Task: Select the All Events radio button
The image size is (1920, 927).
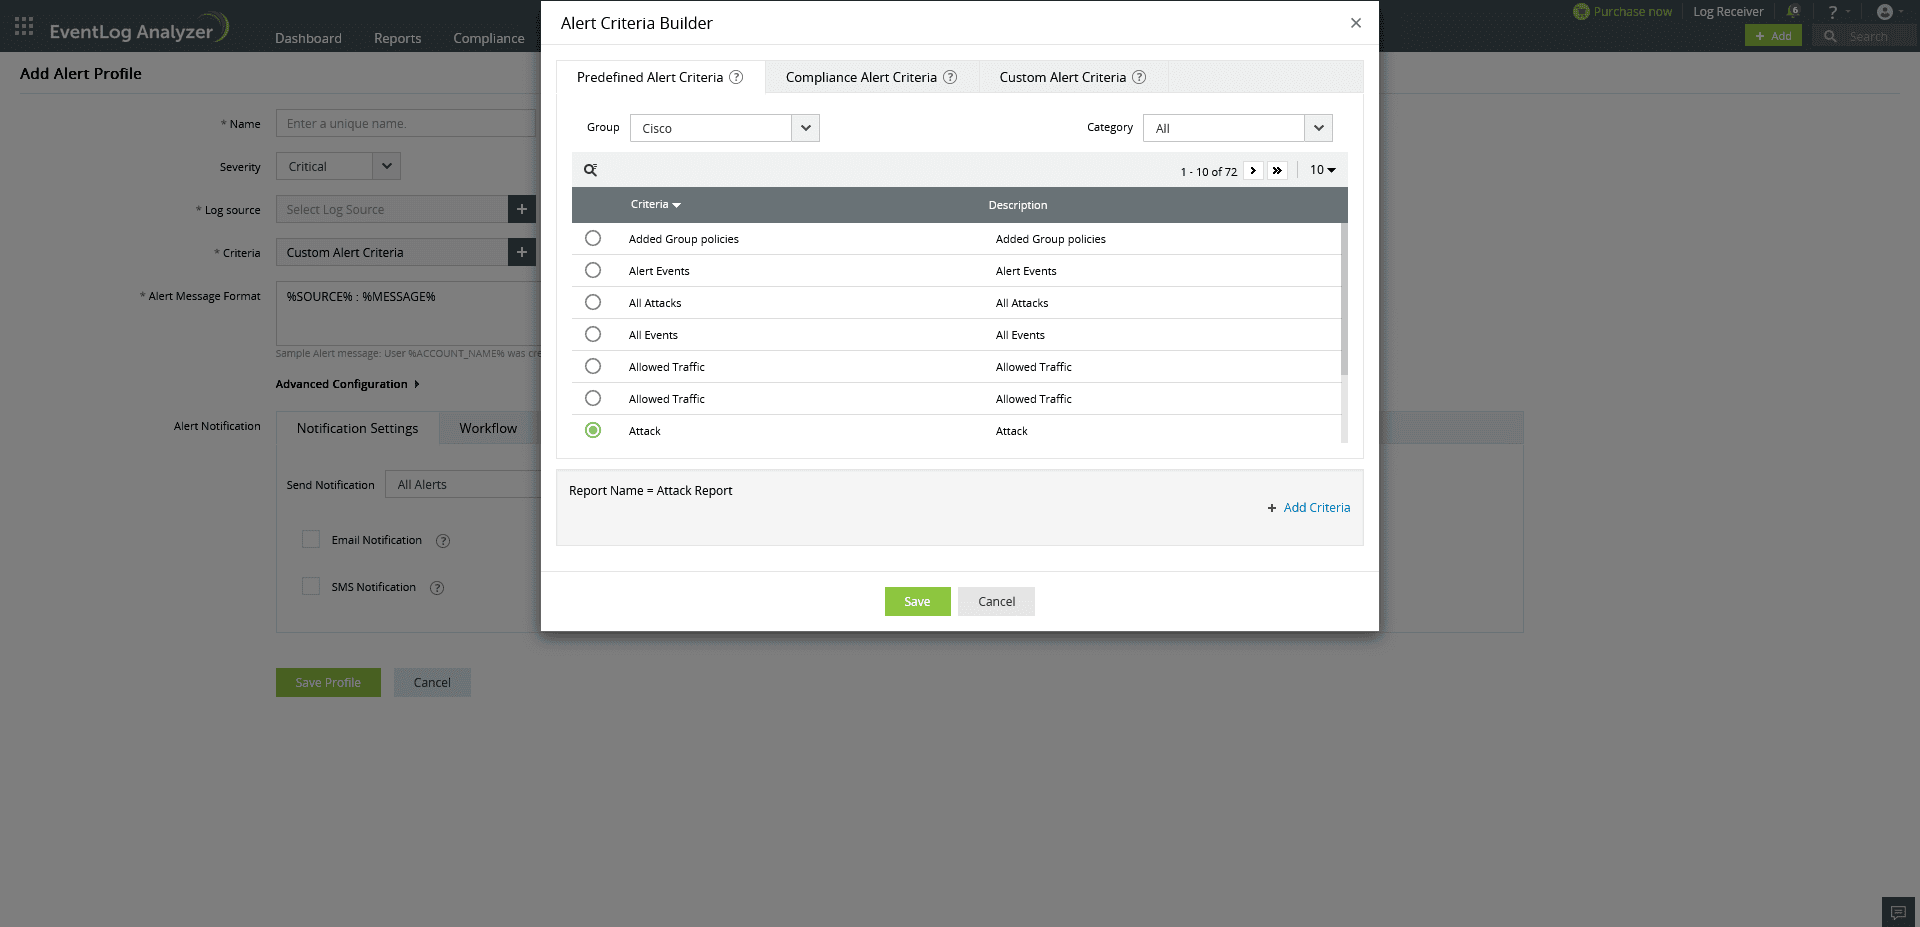Action: click(593, 334)
